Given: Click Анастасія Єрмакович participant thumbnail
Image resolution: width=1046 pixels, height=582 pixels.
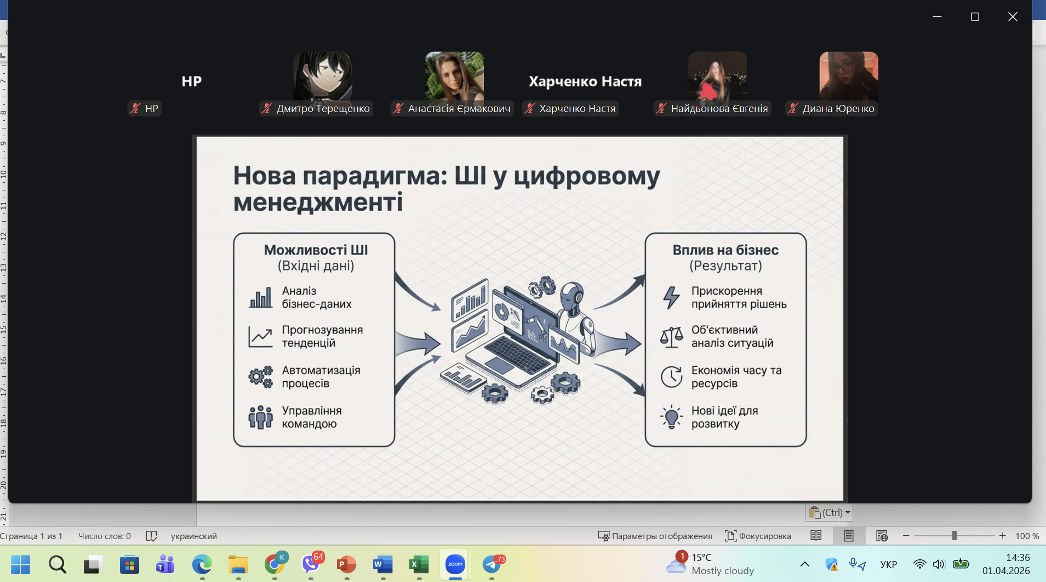Looking at the screenshot, I should pyautogui.click(x=454, y=77).
